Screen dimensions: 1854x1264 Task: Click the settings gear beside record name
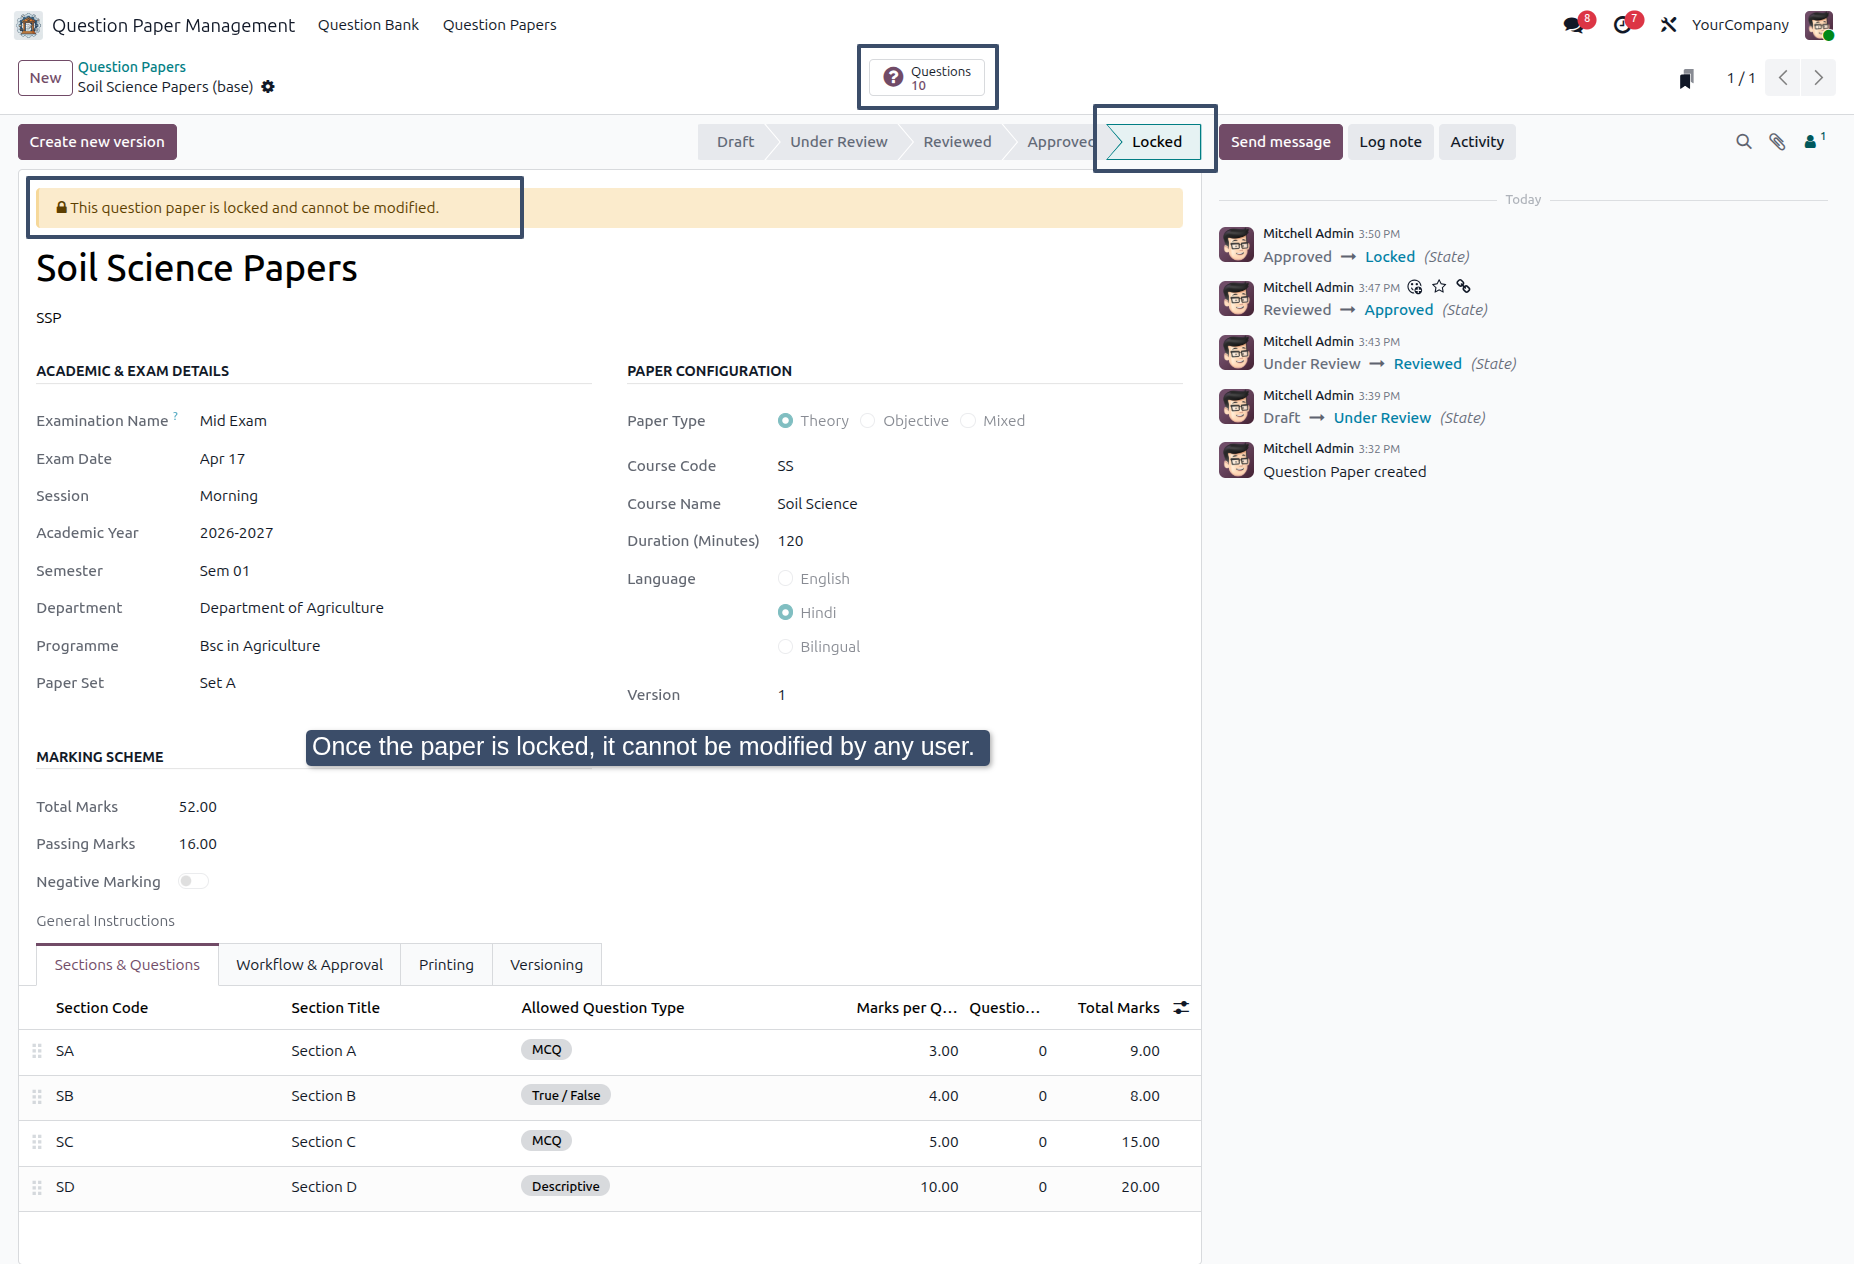pos(268,87)
